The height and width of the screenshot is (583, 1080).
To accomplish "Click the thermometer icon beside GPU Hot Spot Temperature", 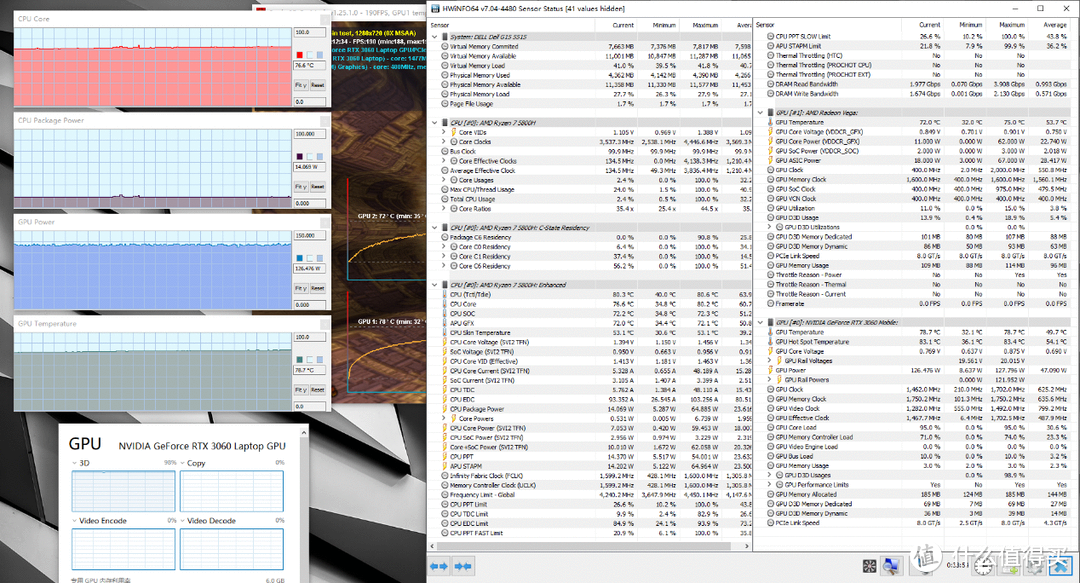I will click(770, 342).
